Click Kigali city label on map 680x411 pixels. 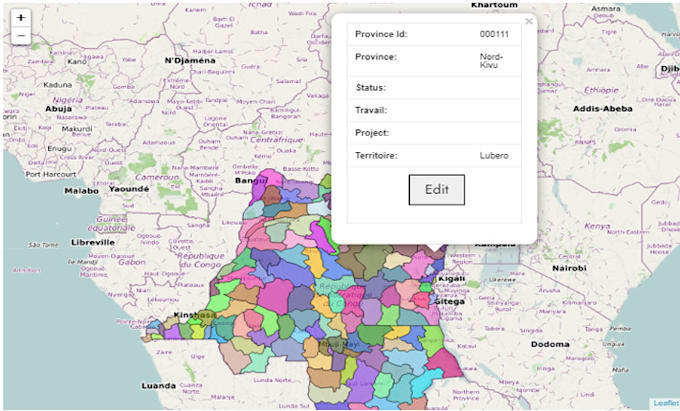pyautogui.click(x=451, y=278)
